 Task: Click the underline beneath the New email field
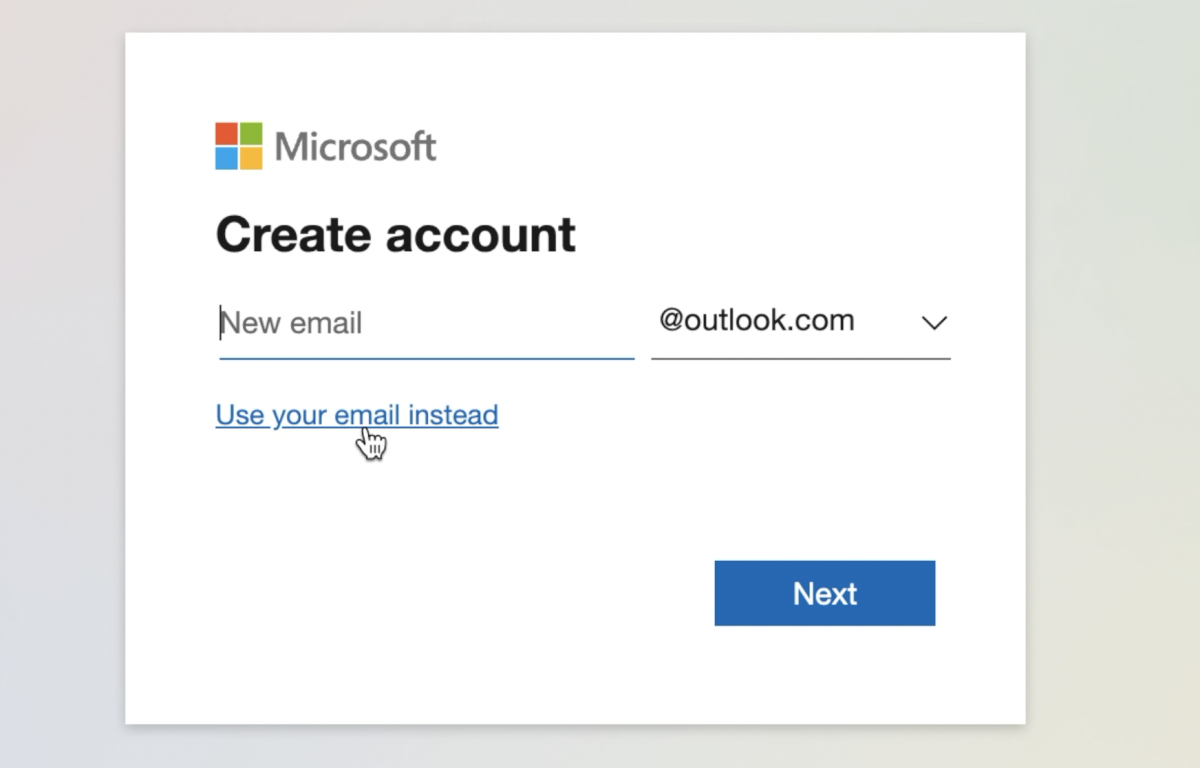427,355
